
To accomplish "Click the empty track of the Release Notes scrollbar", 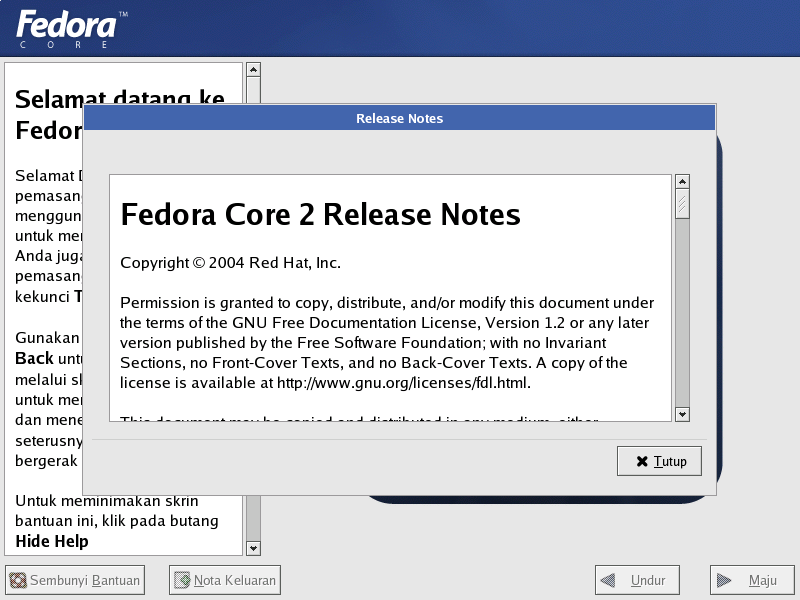I will click(x=682, y=313).
